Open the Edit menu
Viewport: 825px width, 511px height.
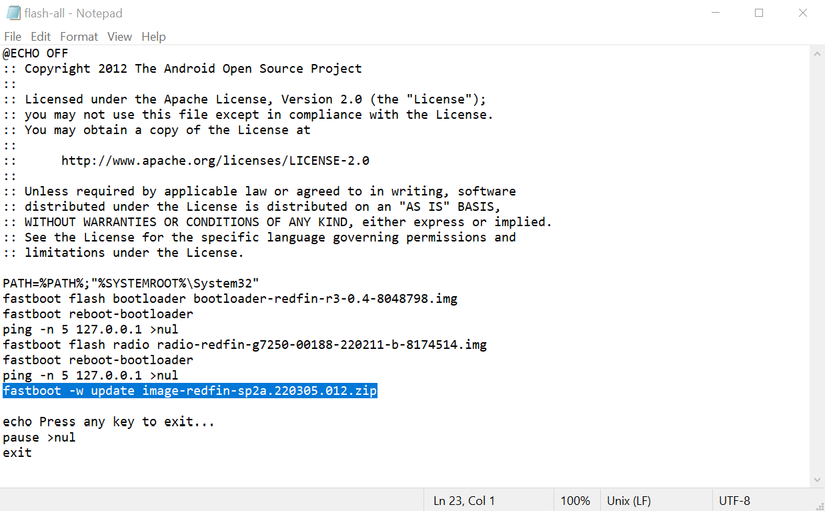pos(40,37)
